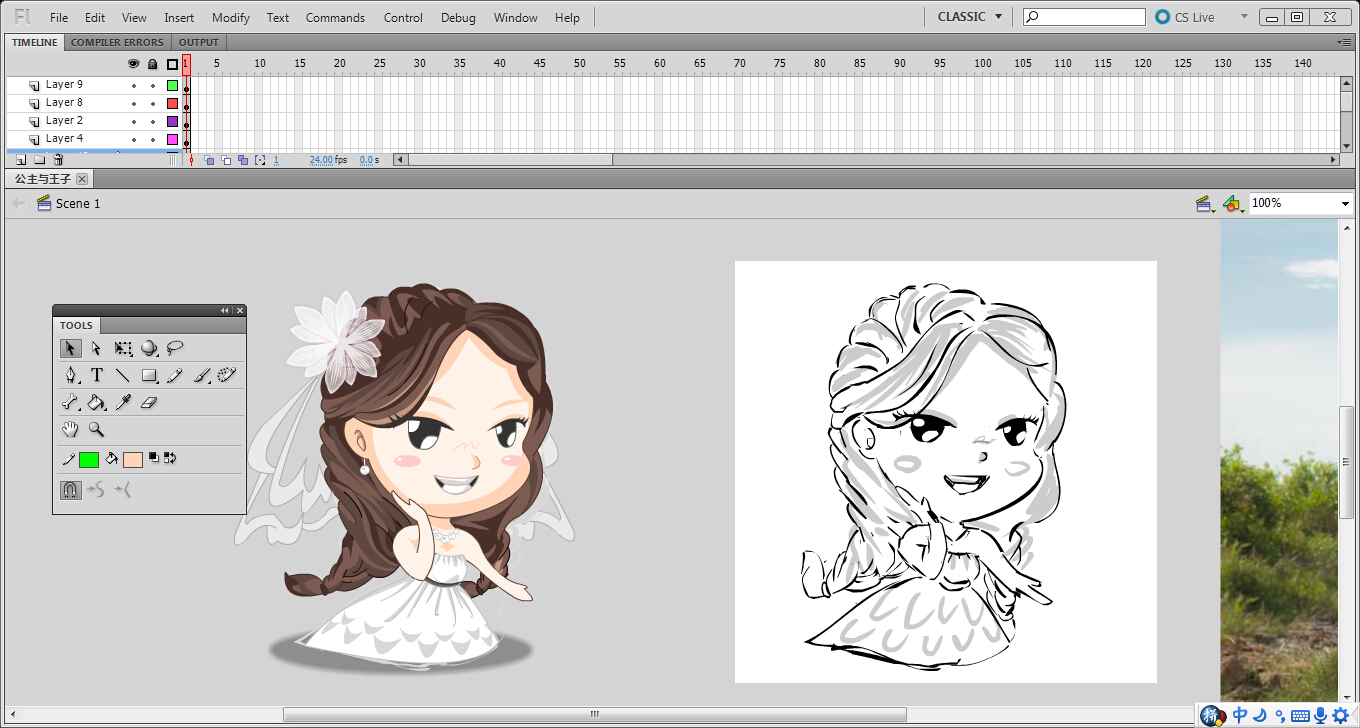
Task: Open the Modify menu
Action: [231, 18]
